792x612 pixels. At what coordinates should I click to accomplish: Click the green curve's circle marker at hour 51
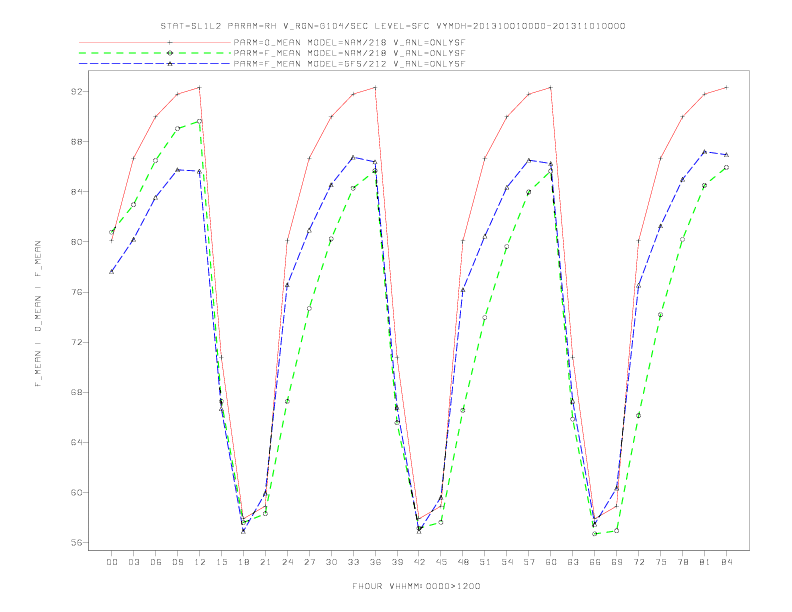click(485, 318)
